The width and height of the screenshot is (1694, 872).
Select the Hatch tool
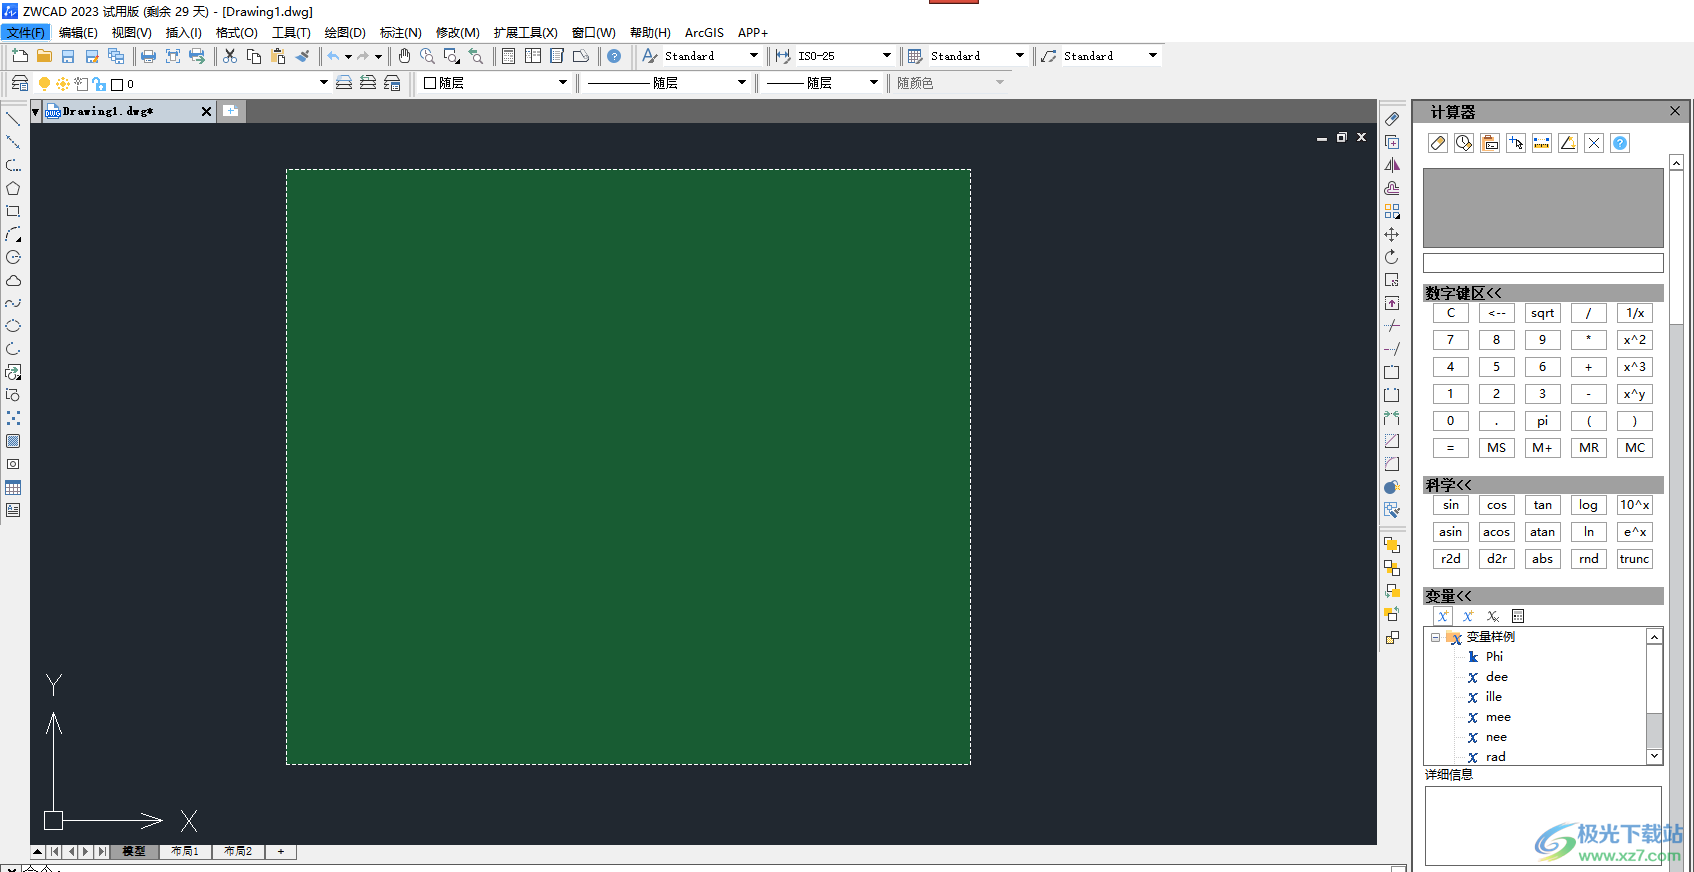coord(13,441)
